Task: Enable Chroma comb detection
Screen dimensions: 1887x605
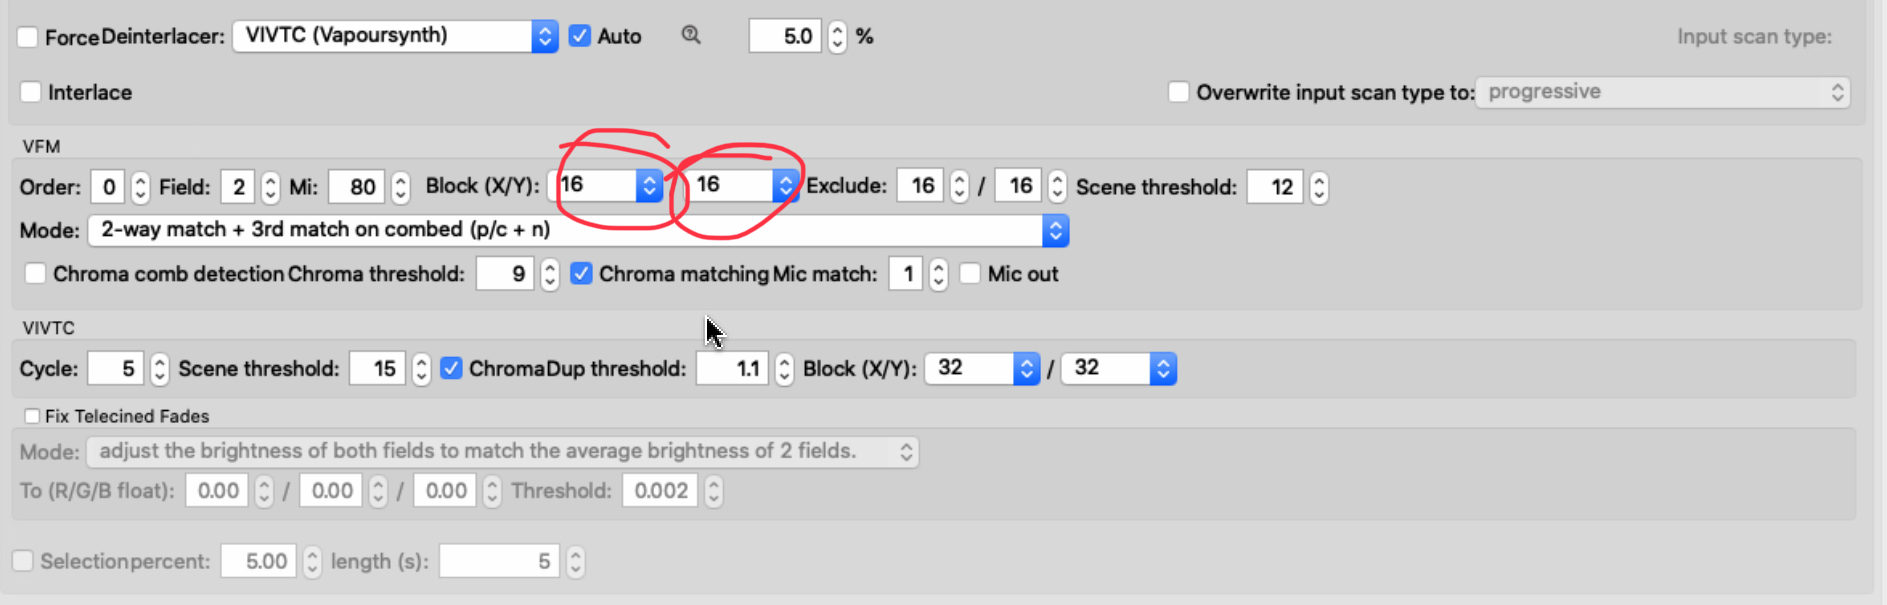Action: pyautogui.click(x=36, y=273)
